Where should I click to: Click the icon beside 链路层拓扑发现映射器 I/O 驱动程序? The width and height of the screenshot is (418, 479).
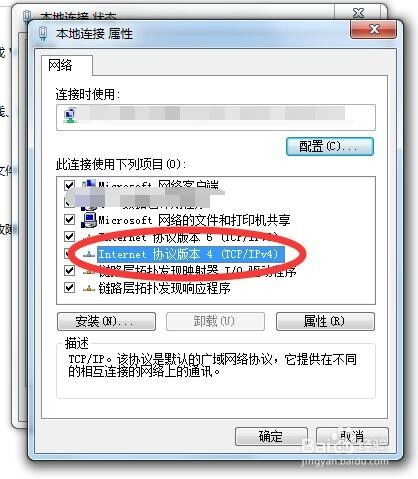coord(89,271)
